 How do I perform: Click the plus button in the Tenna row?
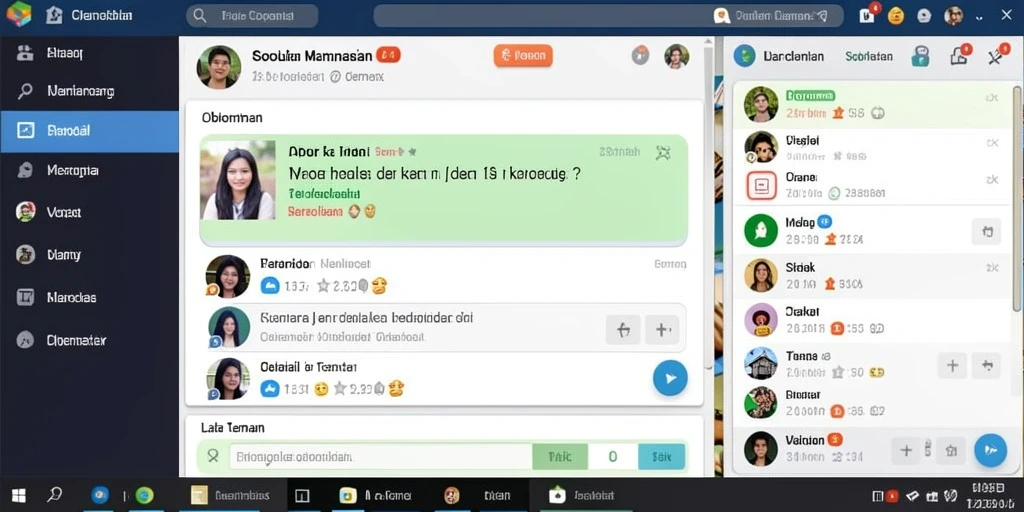point(952,365)
